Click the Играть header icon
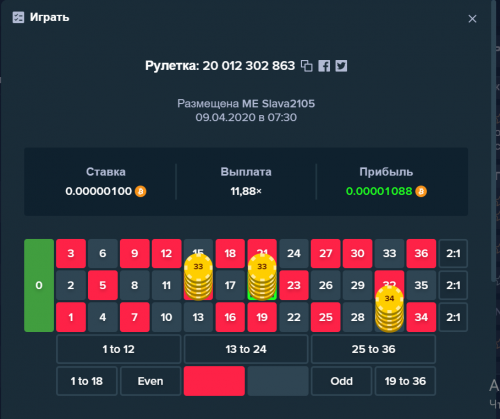The image size is (500, 419). (x=18, y=17)
